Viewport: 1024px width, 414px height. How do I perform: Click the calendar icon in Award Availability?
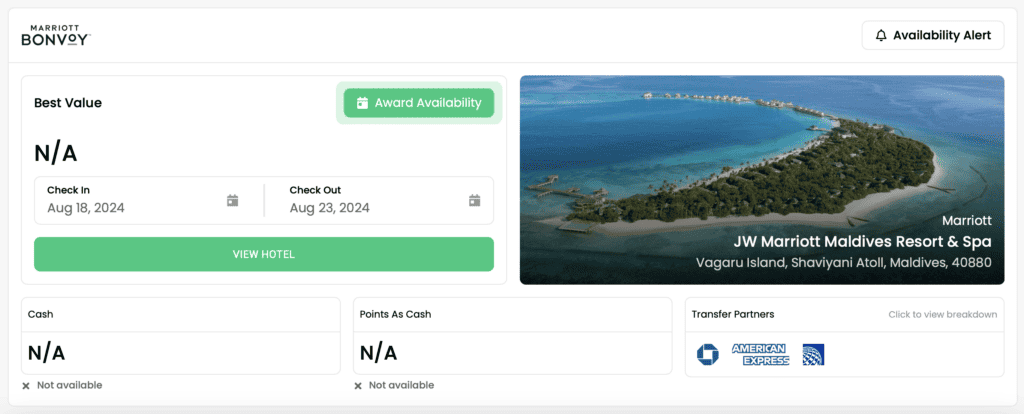tap(363, 103)
